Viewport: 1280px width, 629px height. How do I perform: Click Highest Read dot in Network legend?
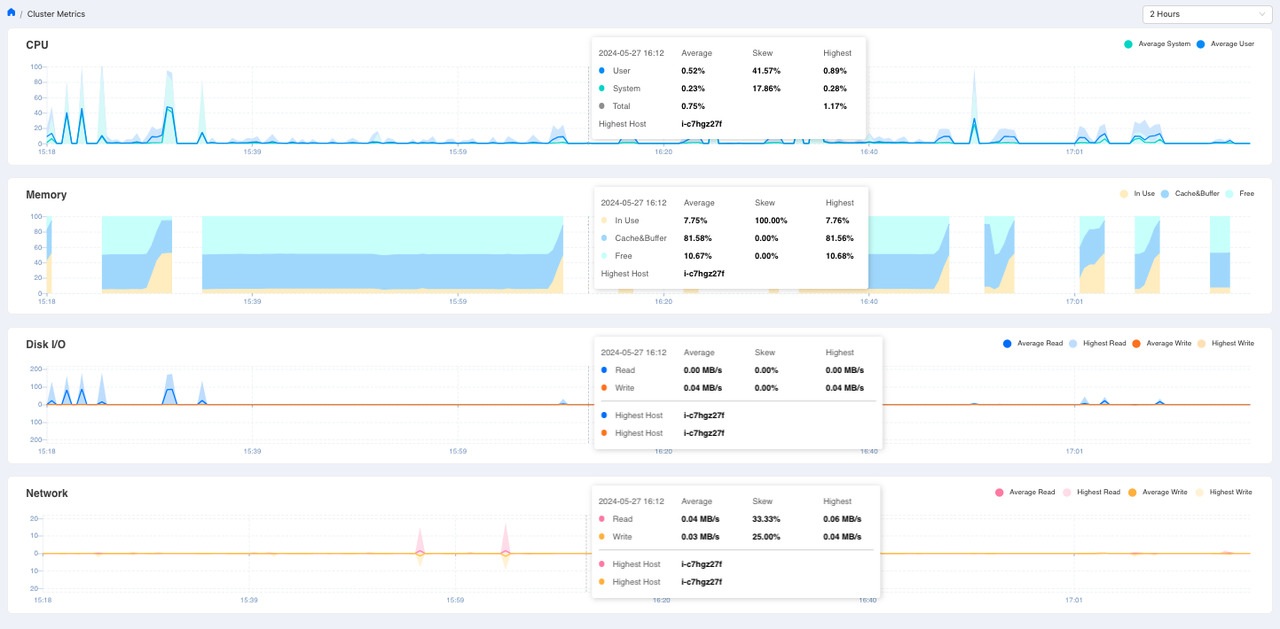pyautogui.click(x=1067, y=493)
